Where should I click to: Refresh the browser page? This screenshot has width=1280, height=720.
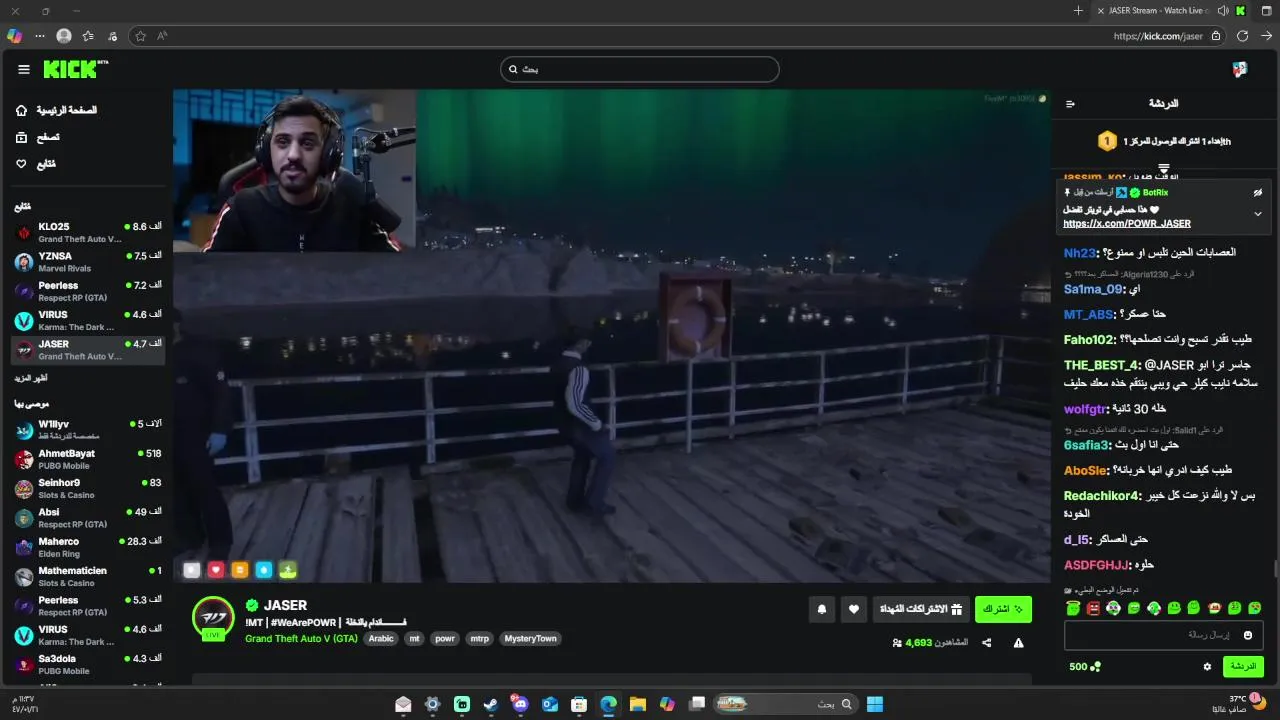pyautogui.click(x=1242, y=36)
